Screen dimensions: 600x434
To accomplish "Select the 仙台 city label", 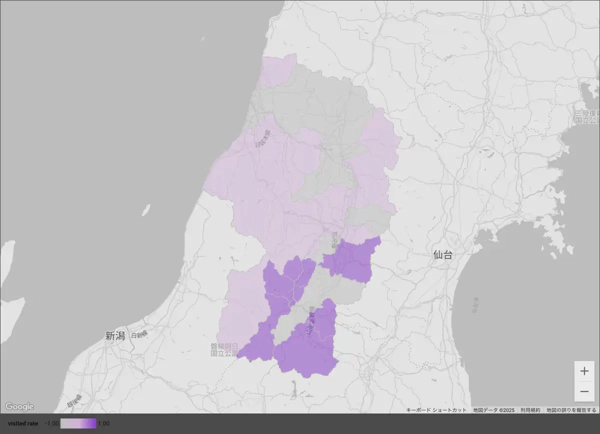I will (x=443, y=256).
